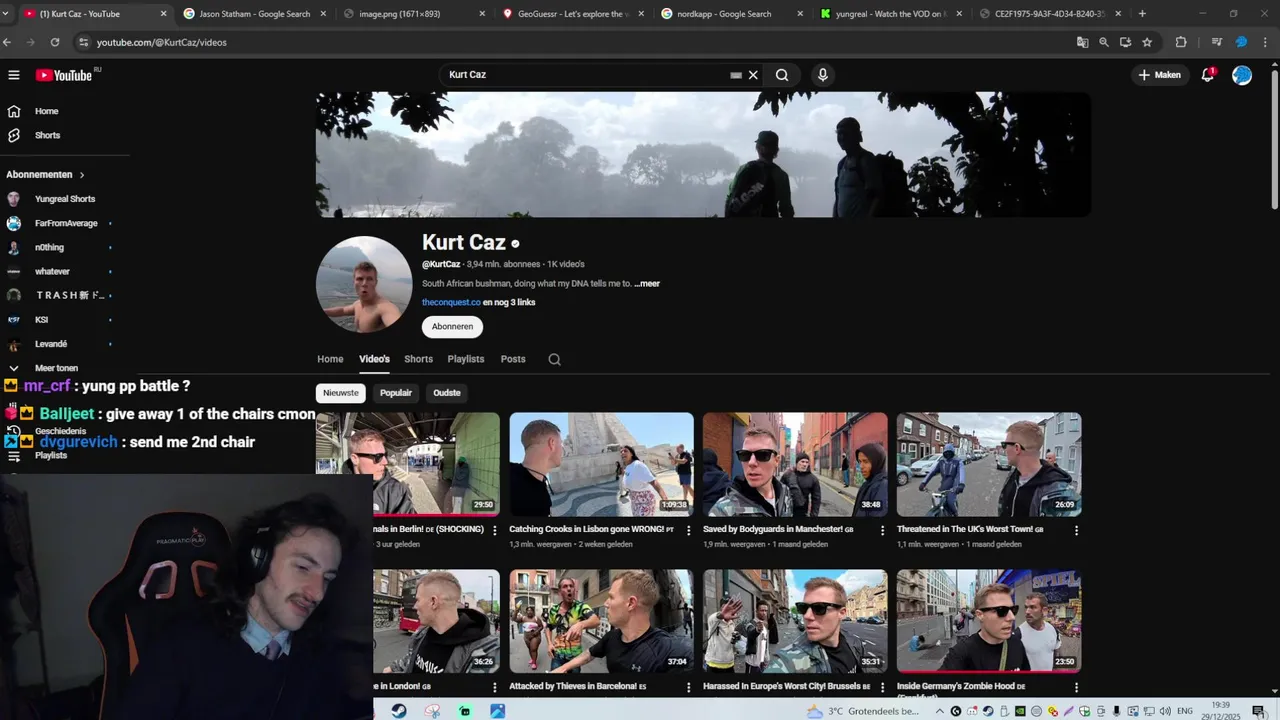Switch to the channel Playlists tab
The height and width of the screenshot is (720, 1280).
tap(466, 359)
